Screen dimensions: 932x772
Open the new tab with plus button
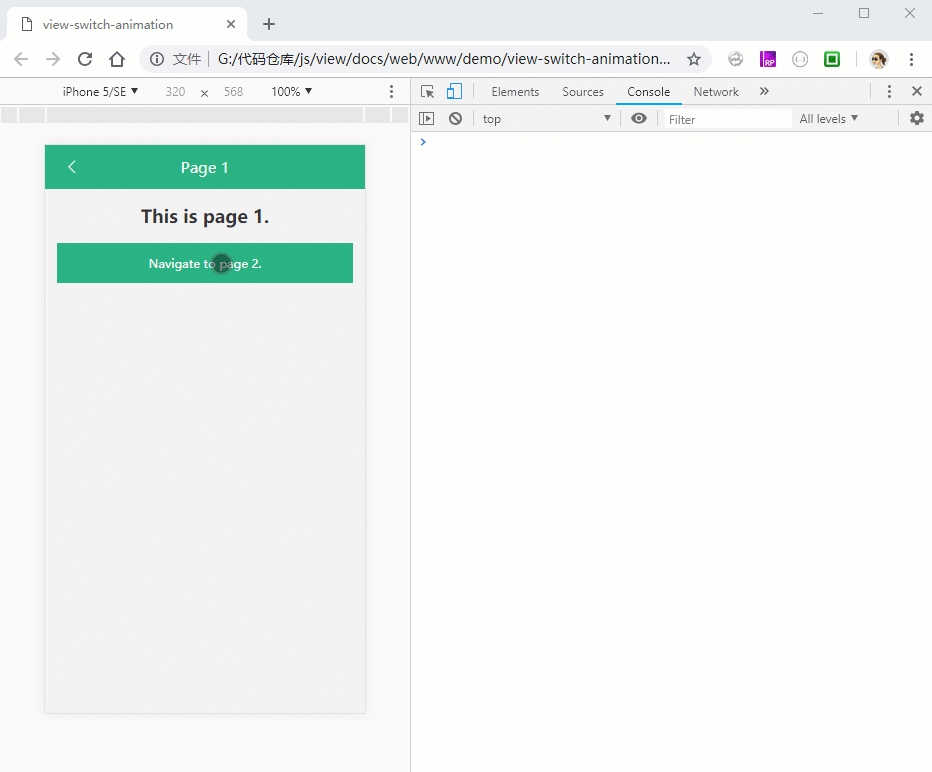click(269, 24)
